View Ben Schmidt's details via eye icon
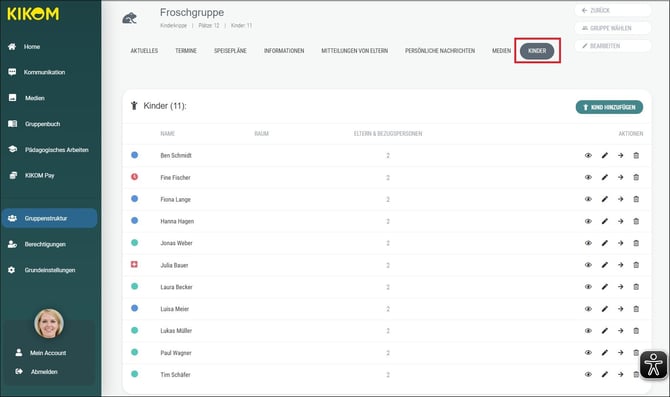 tap(588, 156)
